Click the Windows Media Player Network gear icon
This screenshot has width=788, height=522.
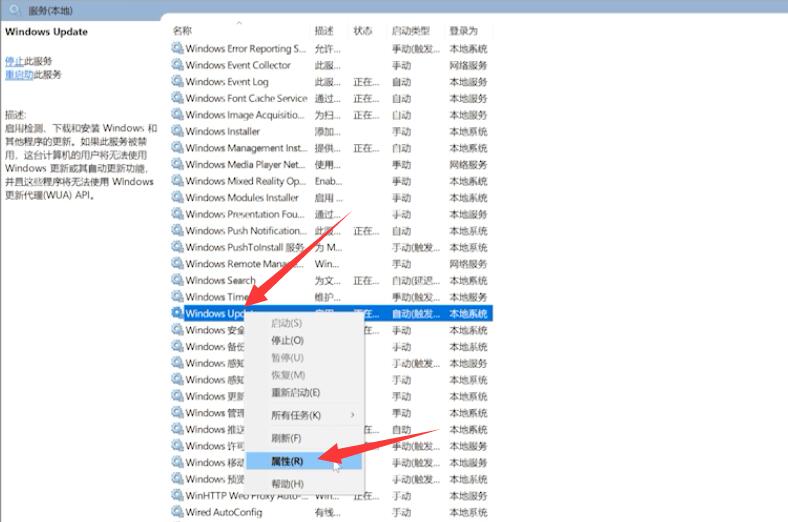177,164
